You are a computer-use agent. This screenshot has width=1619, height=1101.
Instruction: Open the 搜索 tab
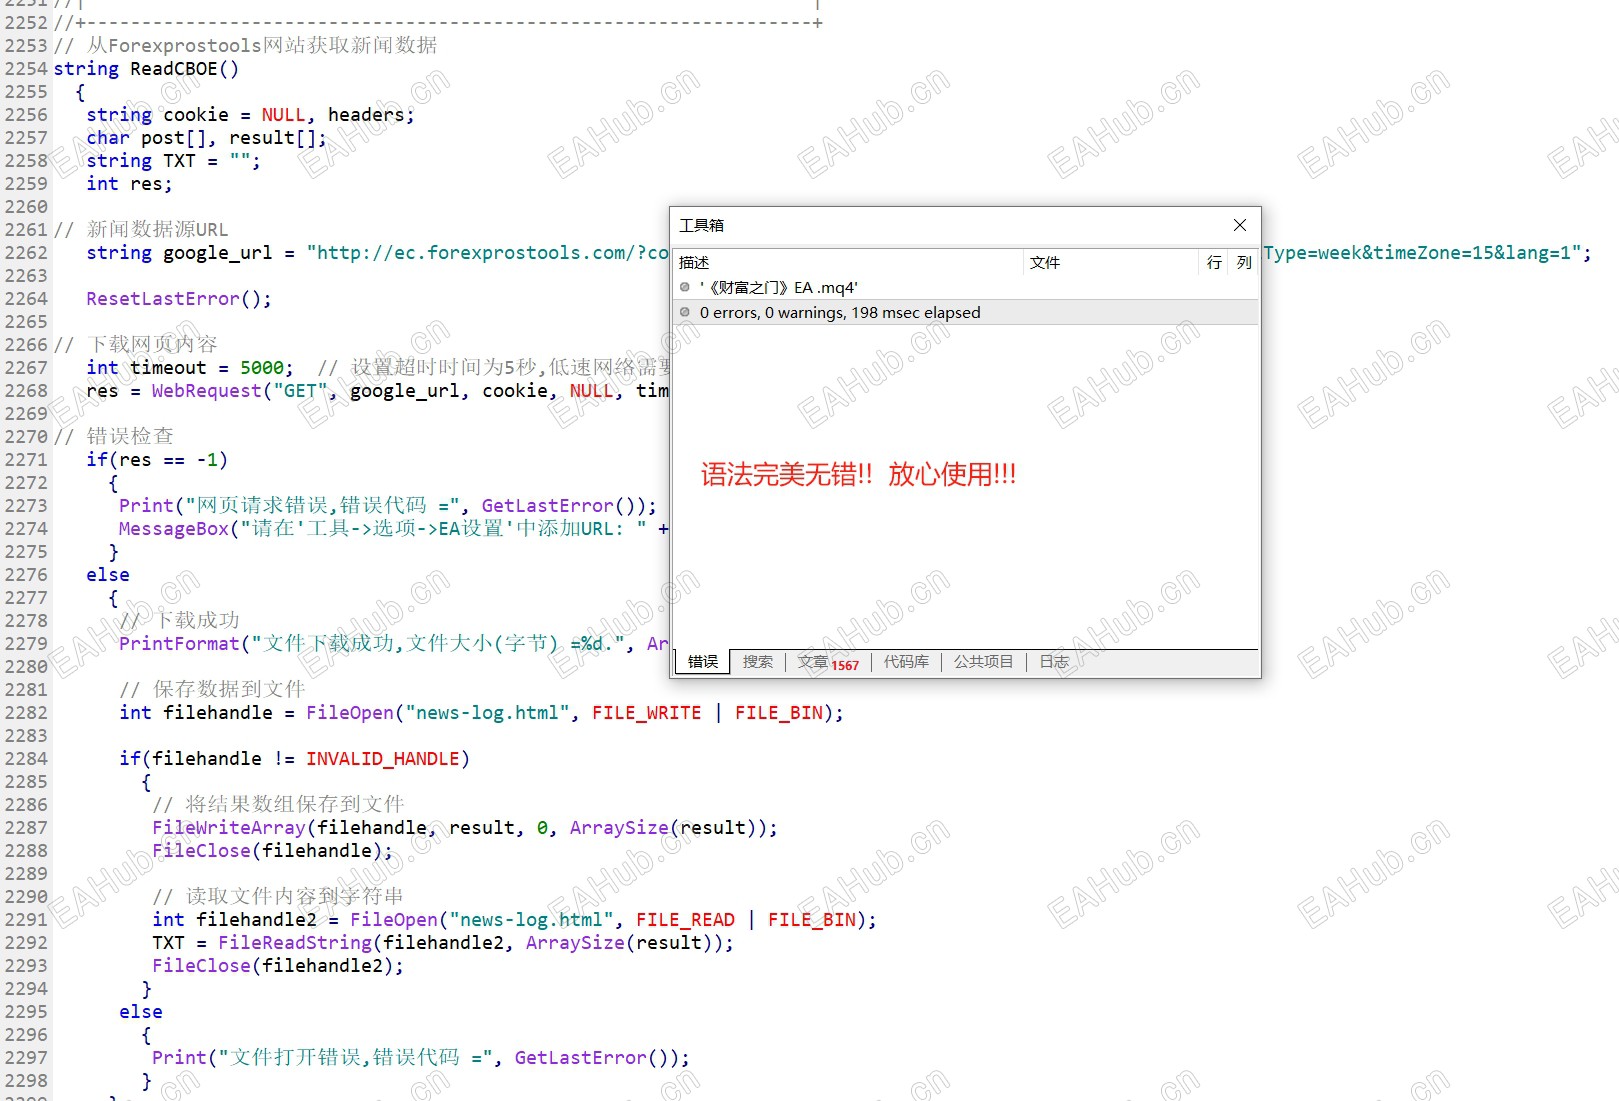[758, 661]
